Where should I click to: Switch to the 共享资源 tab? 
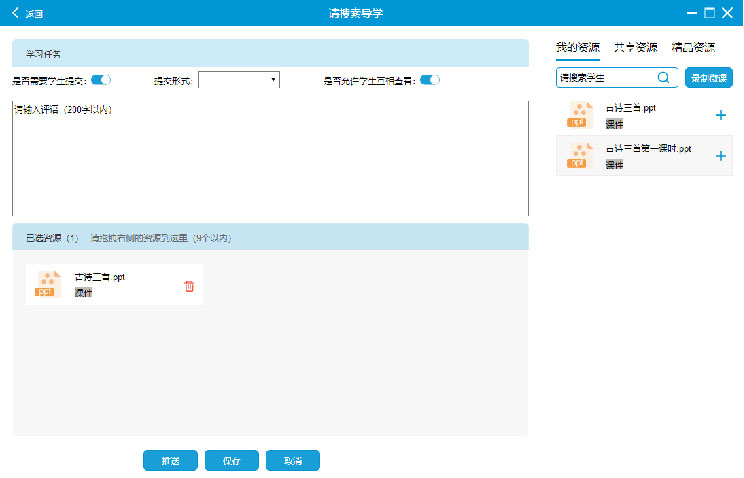(x=635, y=47)
